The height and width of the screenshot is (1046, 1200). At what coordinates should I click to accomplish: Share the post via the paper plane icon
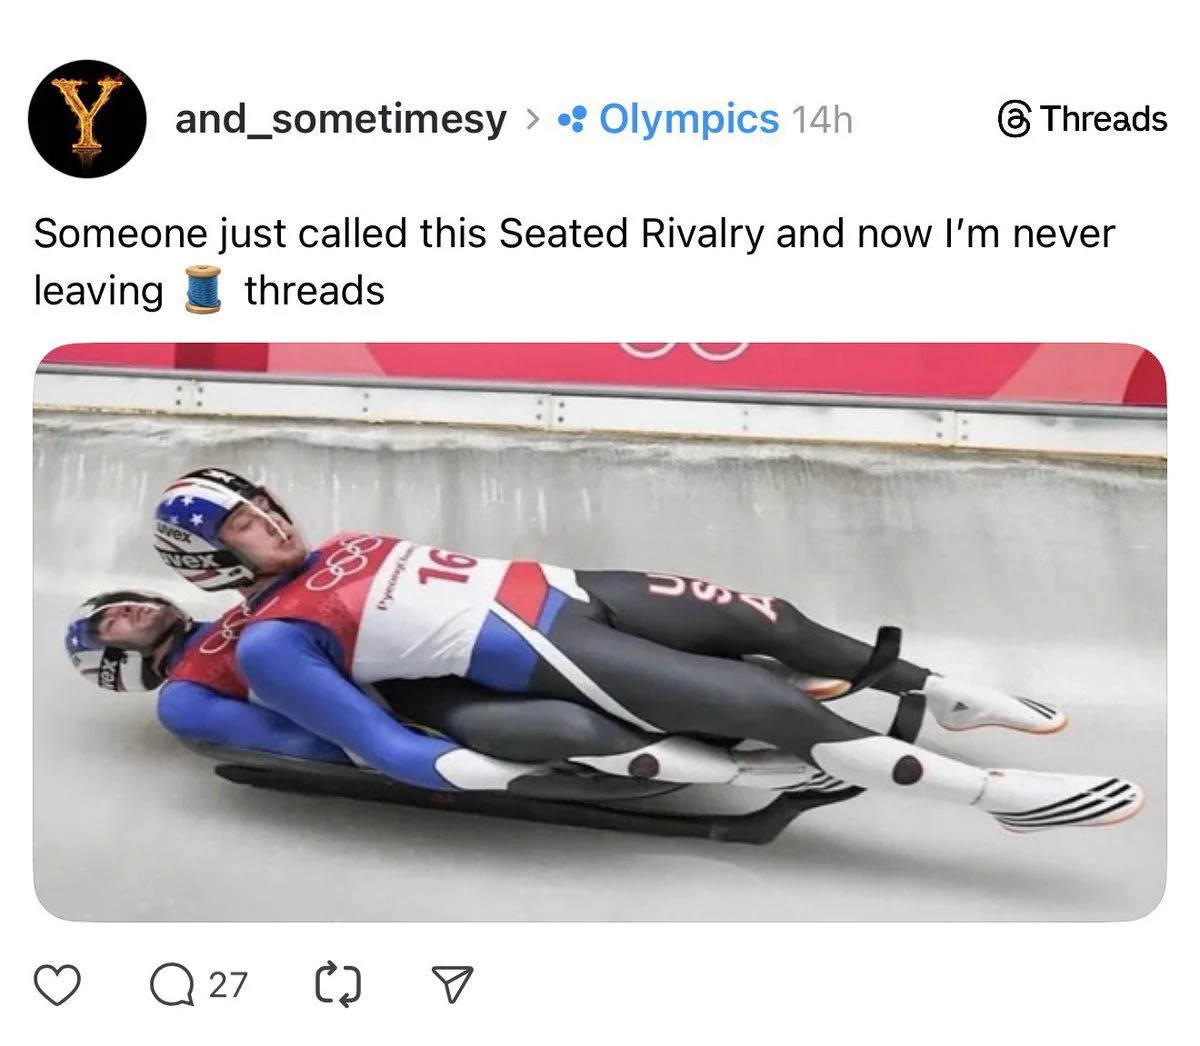click(x=451, y=984)
